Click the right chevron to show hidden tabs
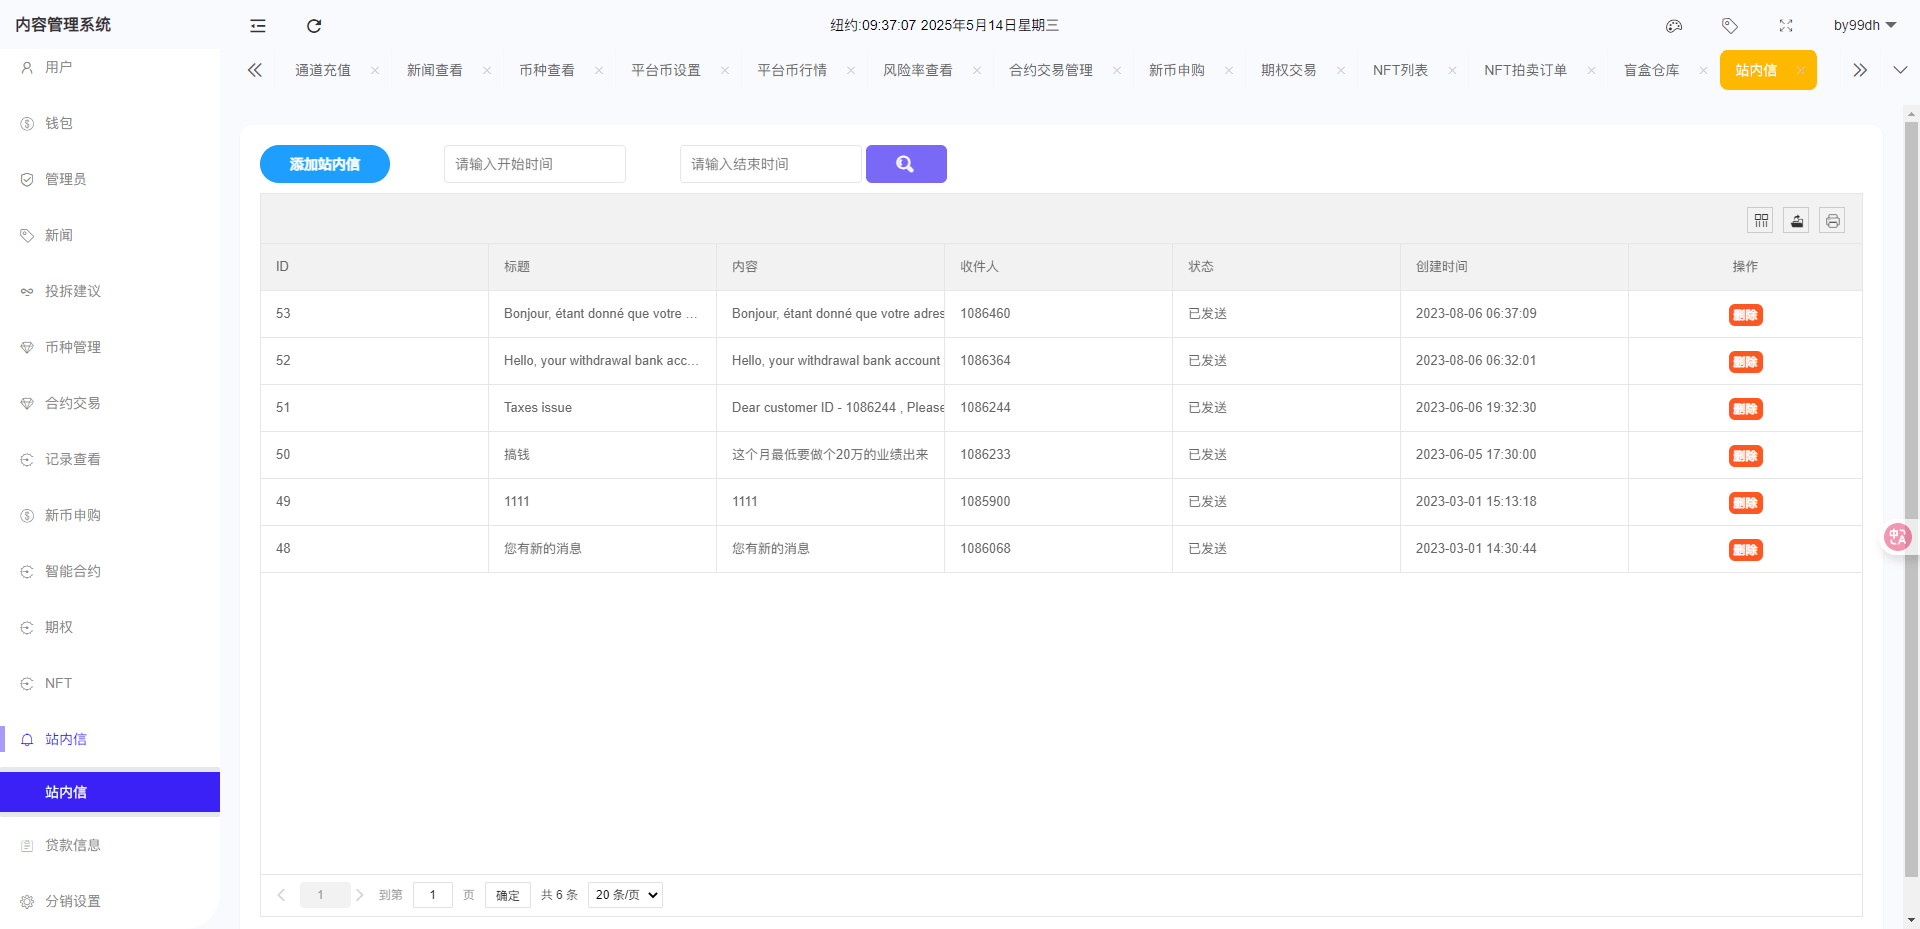 pos(1859,70)
